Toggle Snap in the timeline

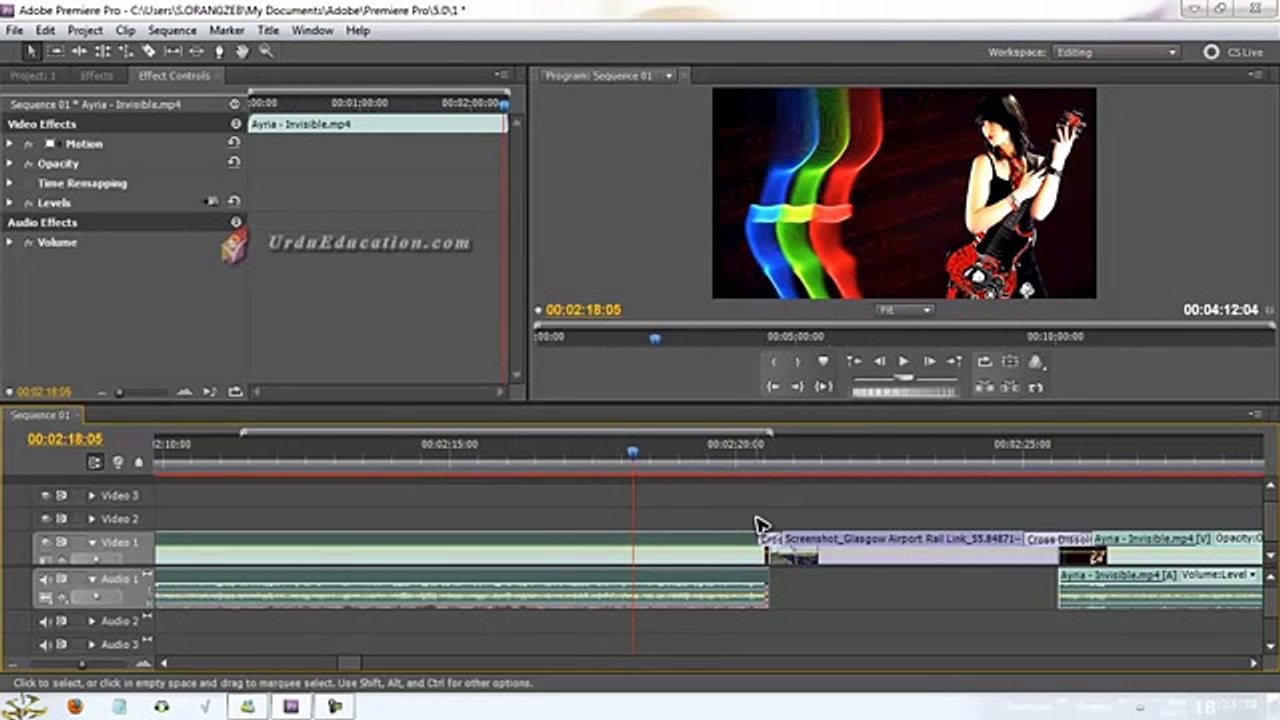point(95,462)
